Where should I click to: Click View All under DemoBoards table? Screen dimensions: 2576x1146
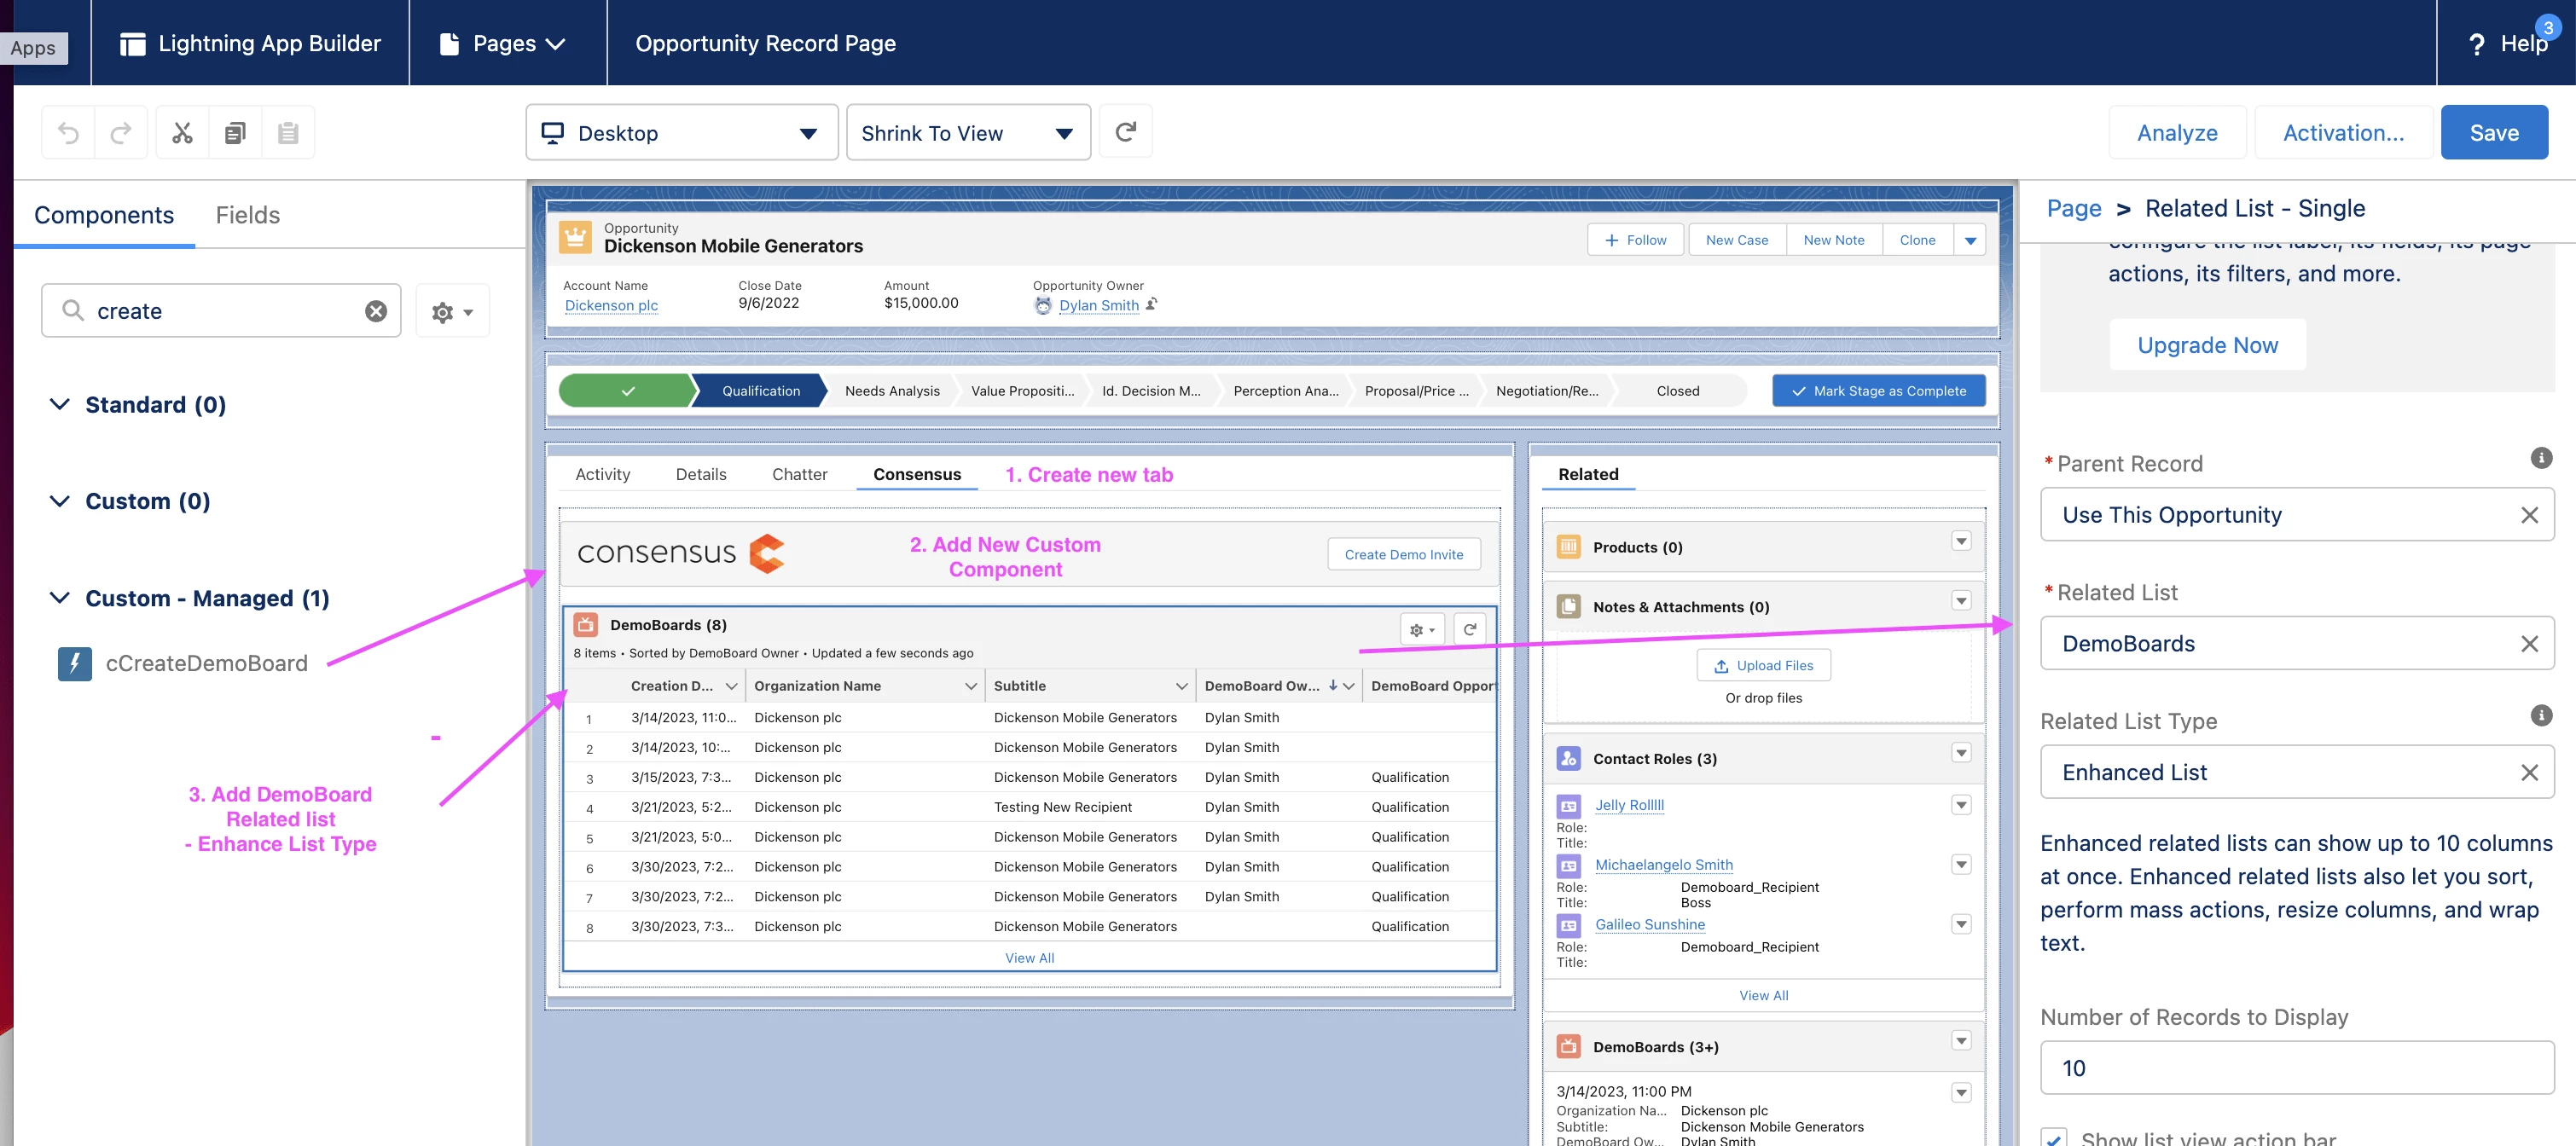[1029, 958]
